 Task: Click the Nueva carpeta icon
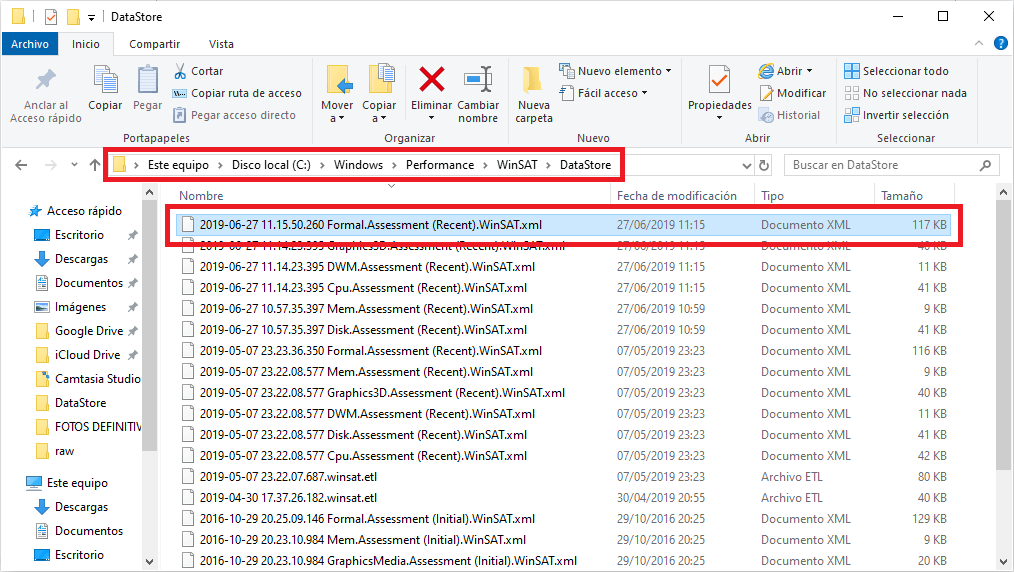tap(532, 80)
